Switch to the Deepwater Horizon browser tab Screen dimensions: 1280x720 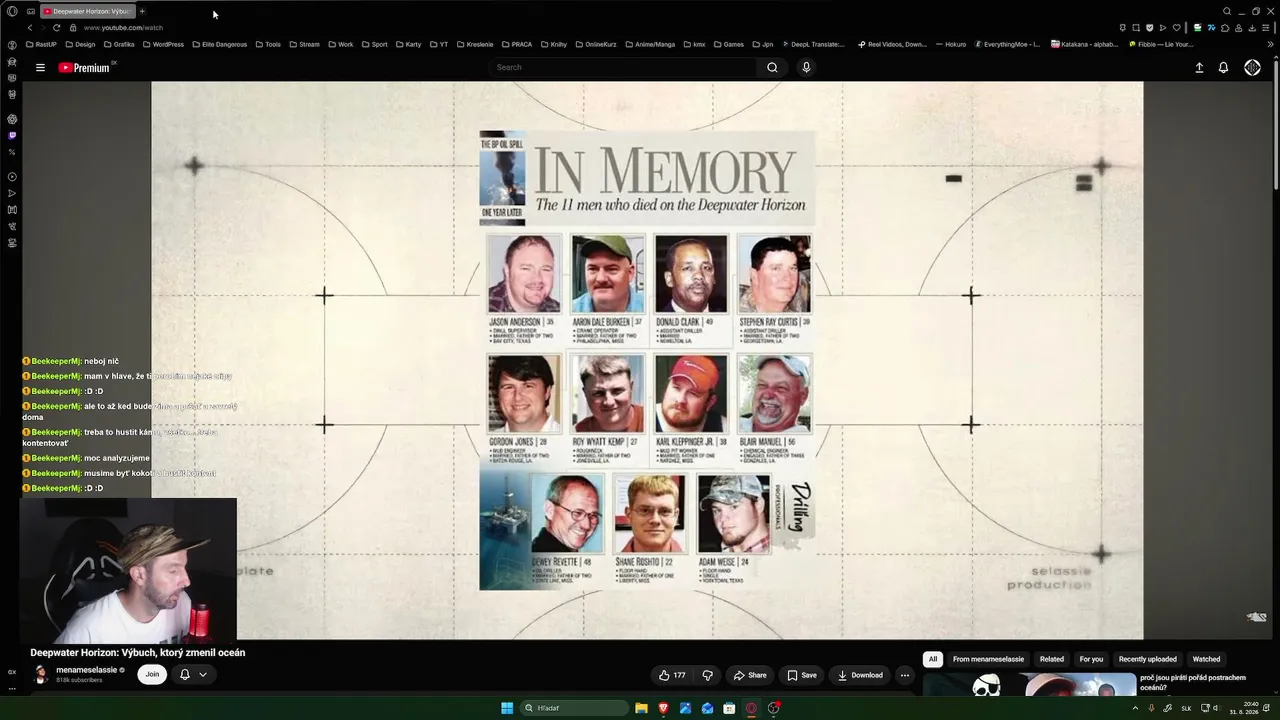pyautogui.click(x=86, y=11)
